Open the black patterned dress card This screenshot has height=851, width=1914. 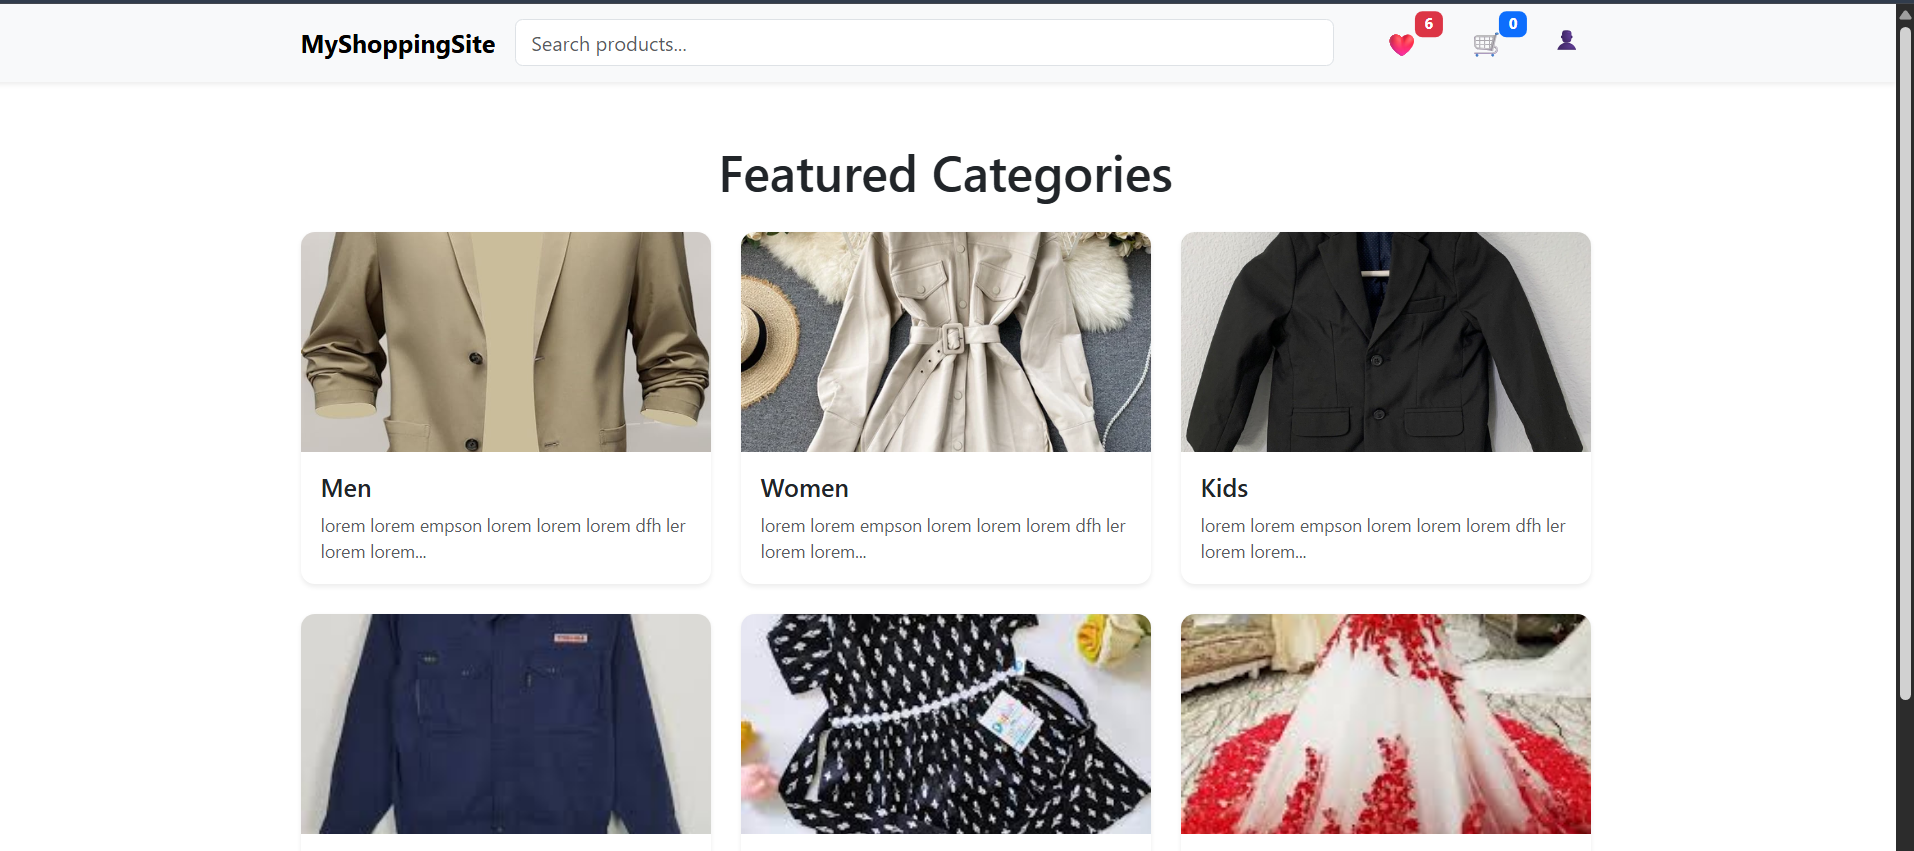[946, 724]
